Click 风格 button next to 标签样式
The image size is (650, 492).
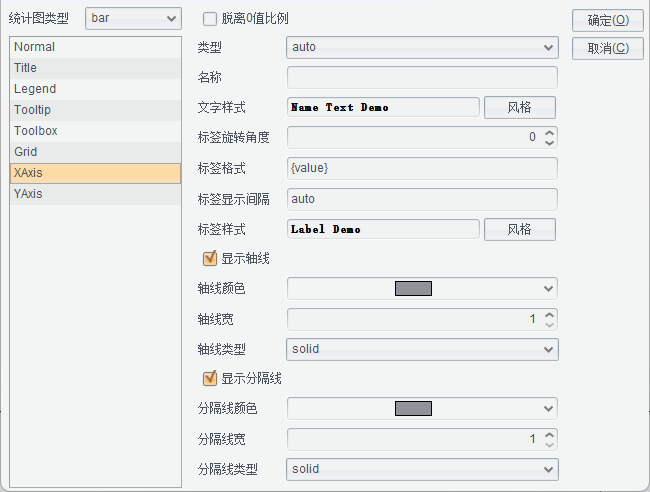pyautogui.click(x=520, y=229)
